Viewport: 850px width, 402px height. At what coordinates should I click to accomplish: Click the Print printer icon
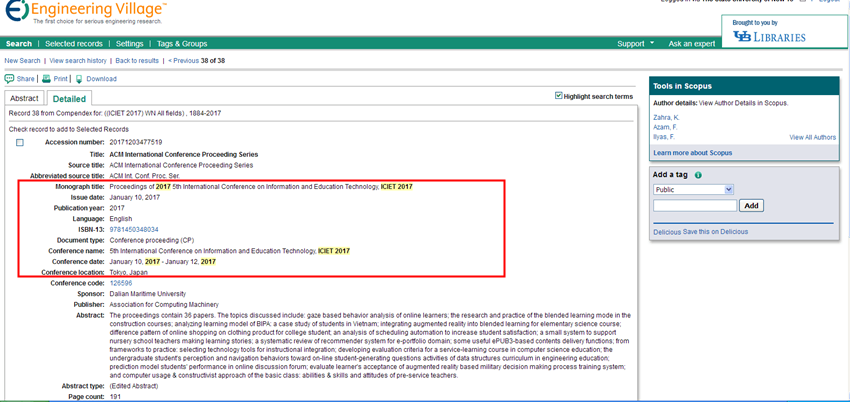click(47, 79)
